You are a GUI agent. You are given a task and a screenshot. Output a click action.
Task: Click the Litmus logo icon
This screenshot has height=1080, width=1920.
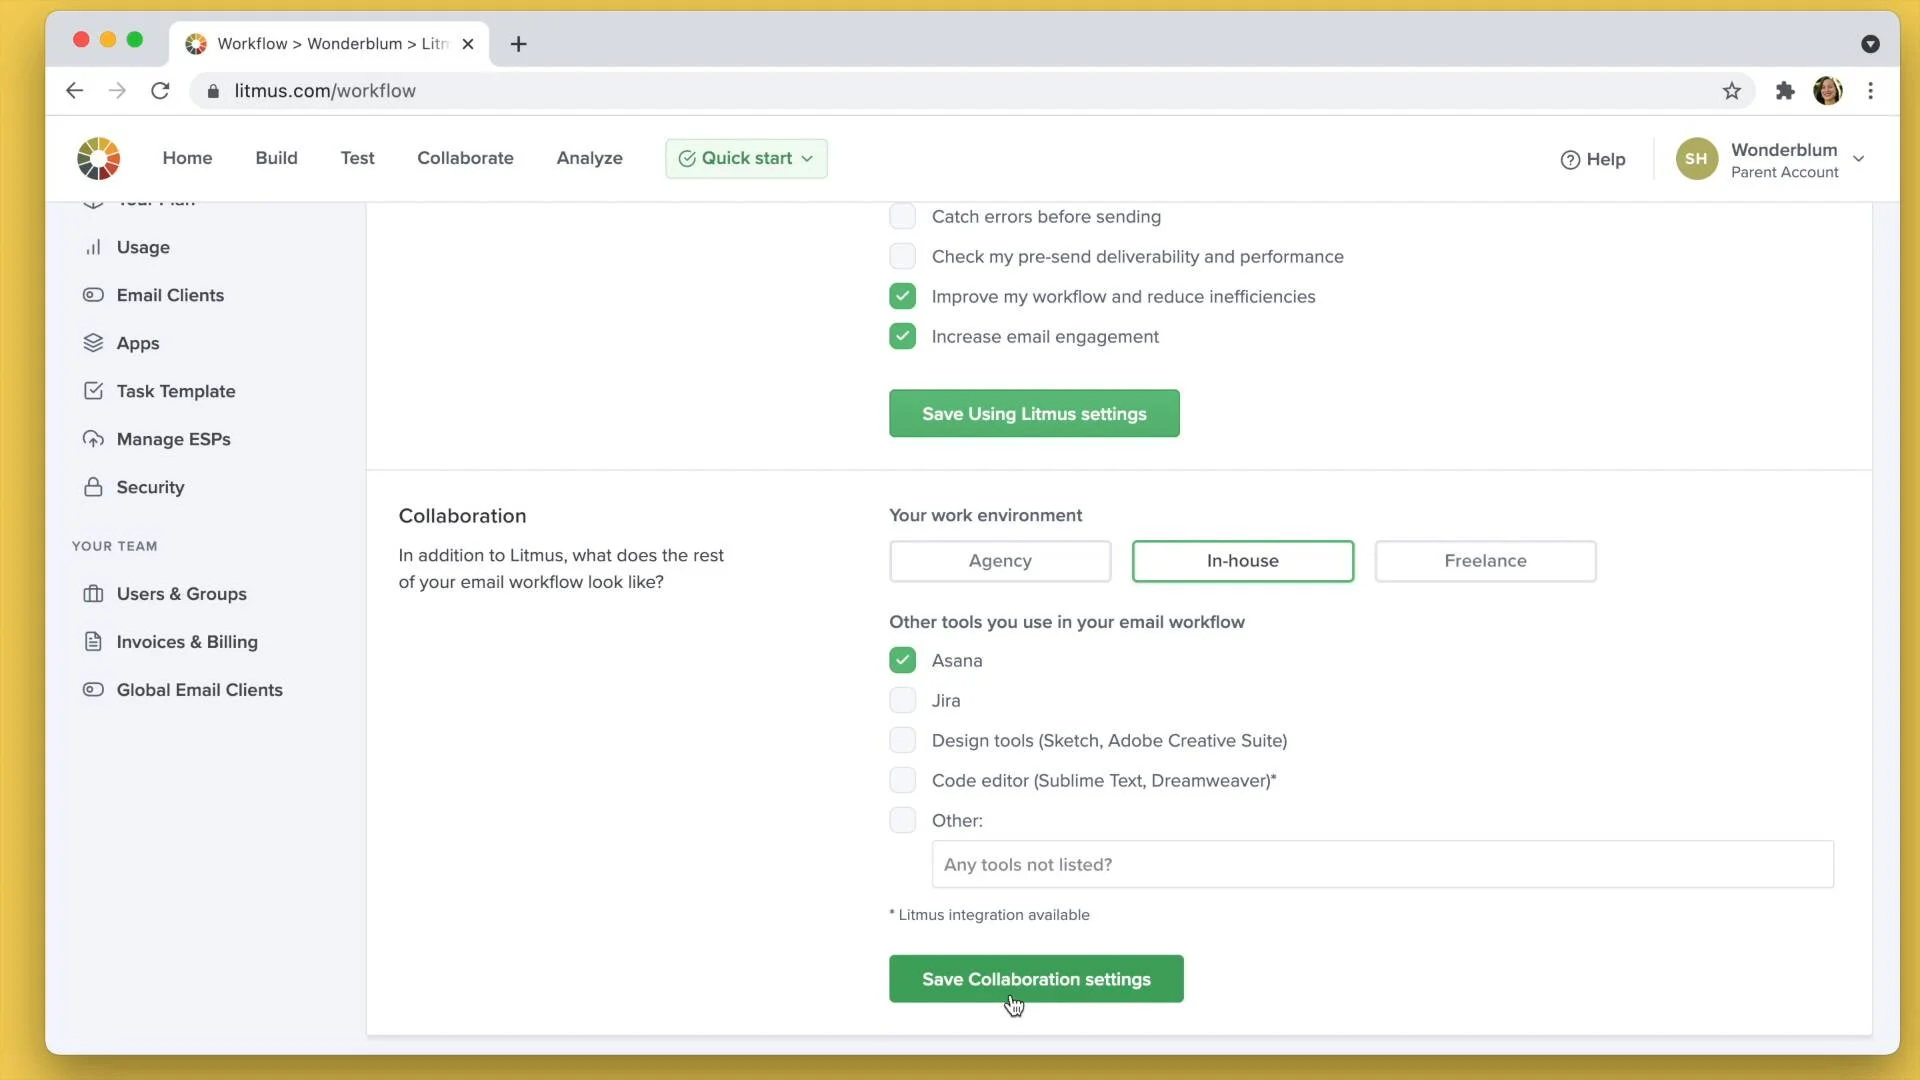click(98, 158)
